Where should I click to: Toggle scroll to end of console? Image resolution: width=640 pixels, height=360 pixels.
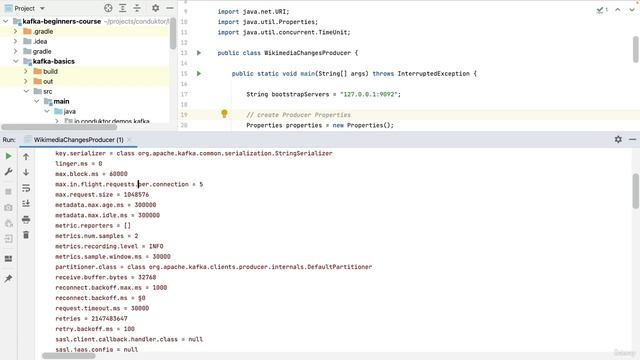[x=26, y=203]
